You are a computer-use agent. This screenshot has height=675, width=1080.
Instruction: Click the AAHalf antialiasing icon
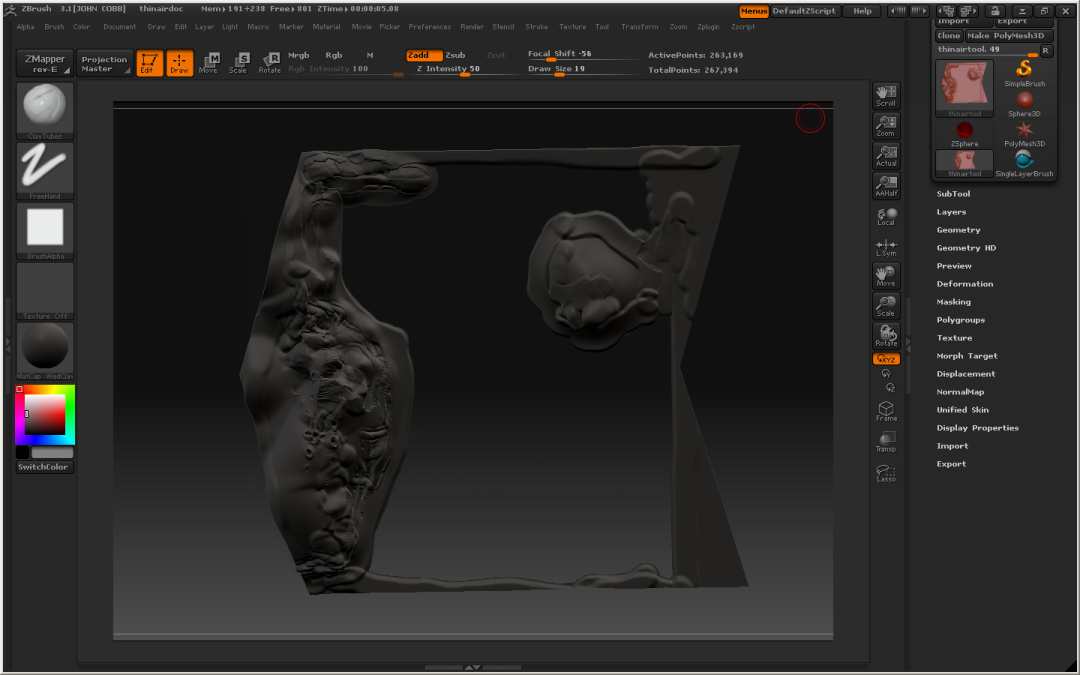[x=886, y=186]
